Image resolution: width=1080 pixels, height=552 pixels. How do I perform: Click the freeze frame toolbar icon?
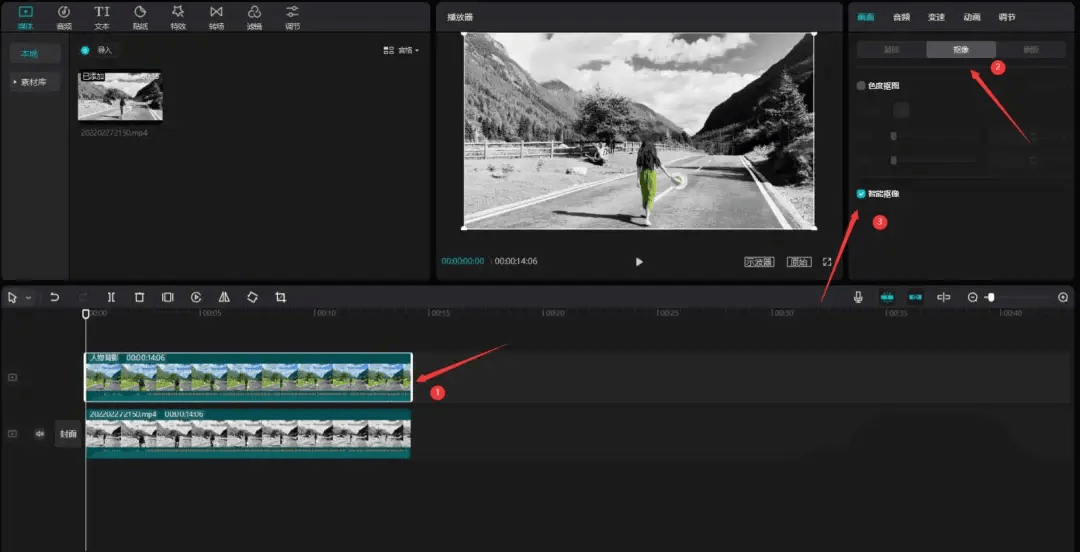167,297
